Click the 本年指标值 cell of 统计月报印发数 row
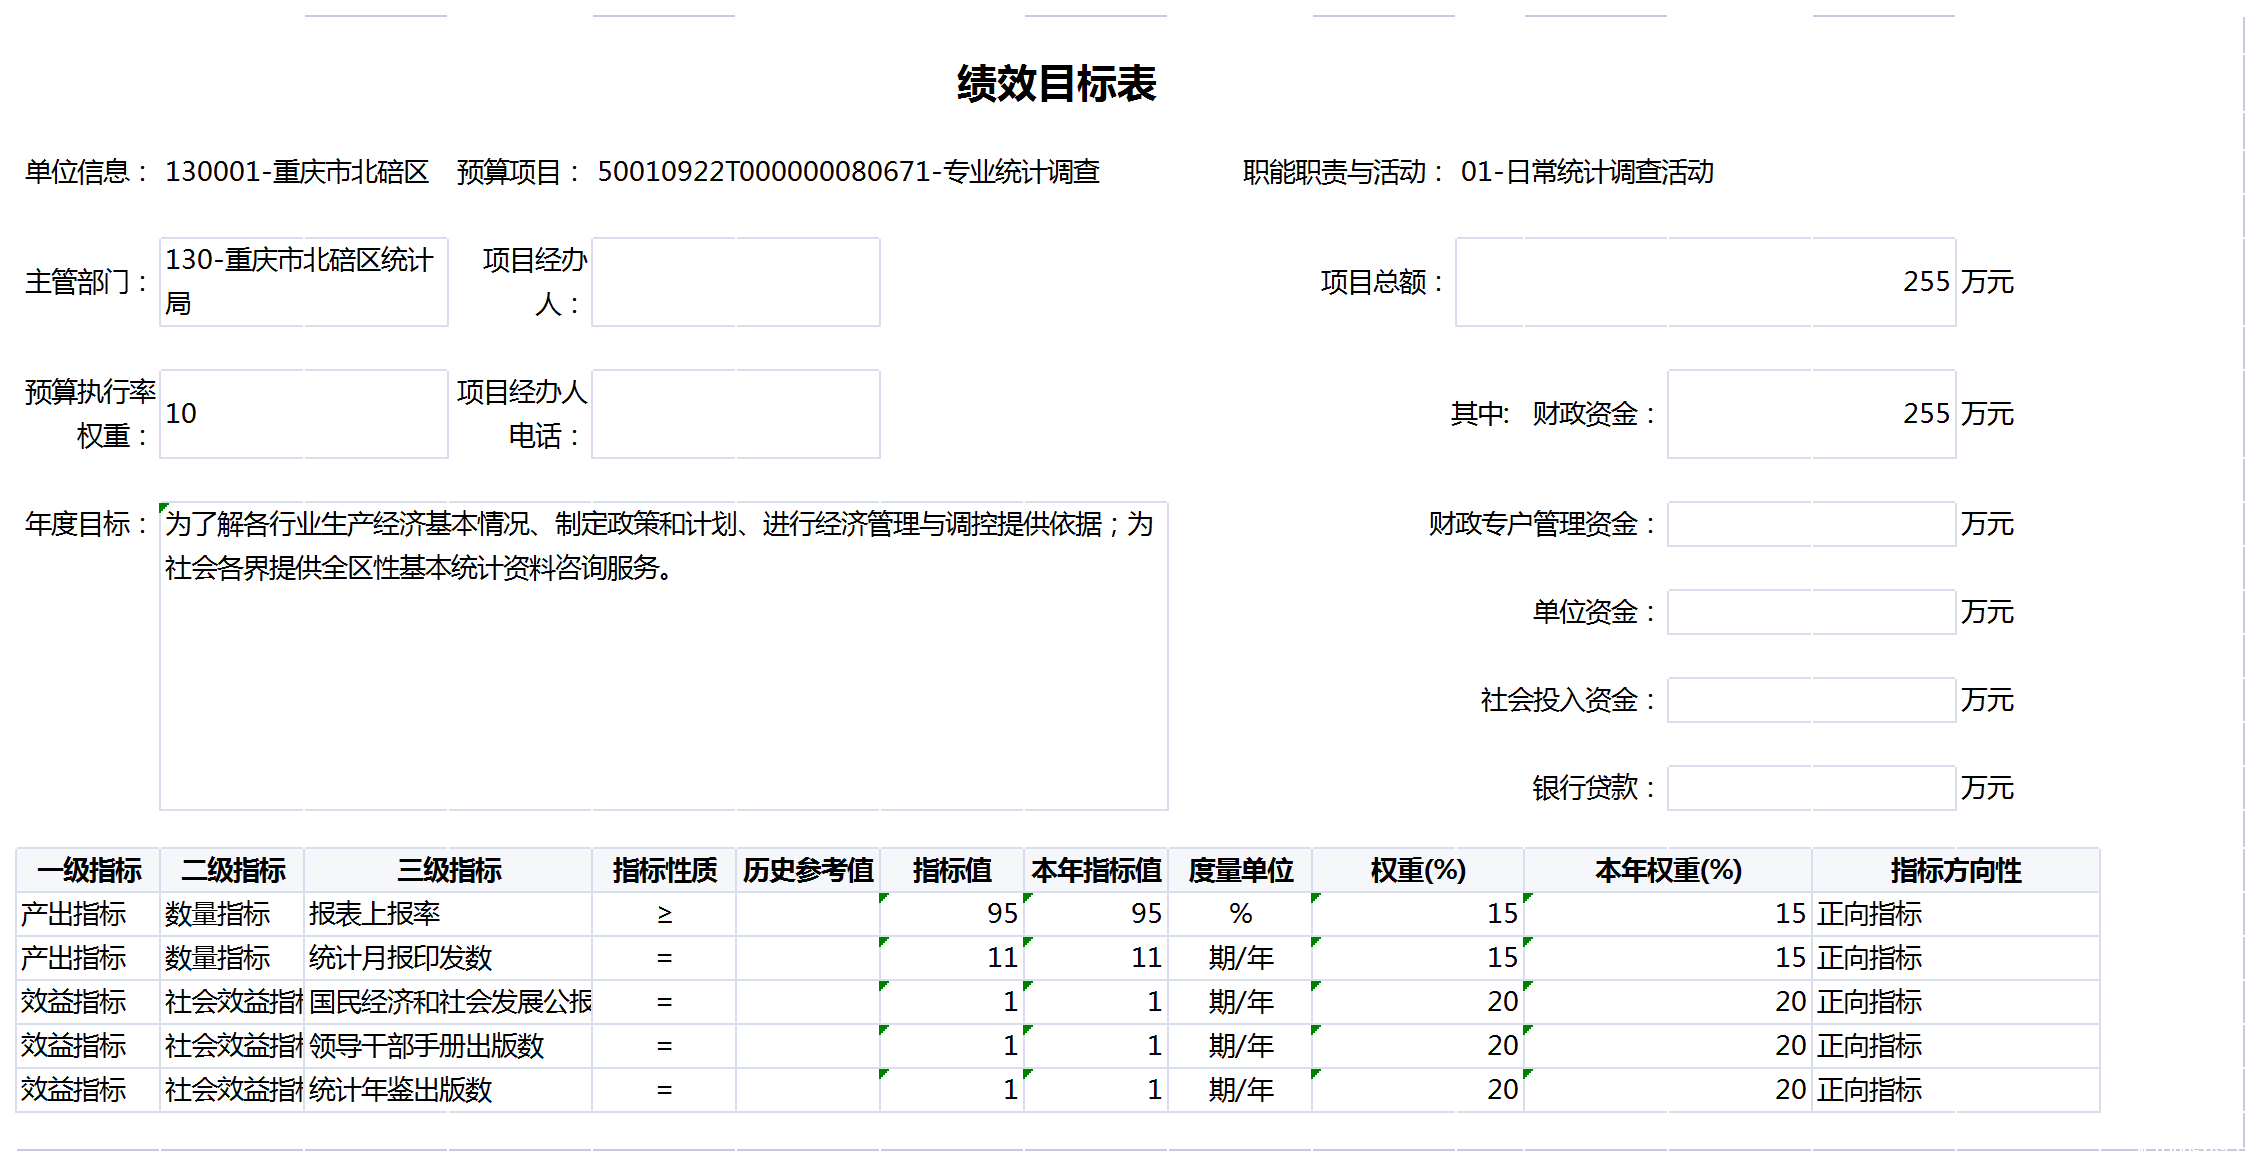2260x1166 pixels. [x=1096, y=958]
